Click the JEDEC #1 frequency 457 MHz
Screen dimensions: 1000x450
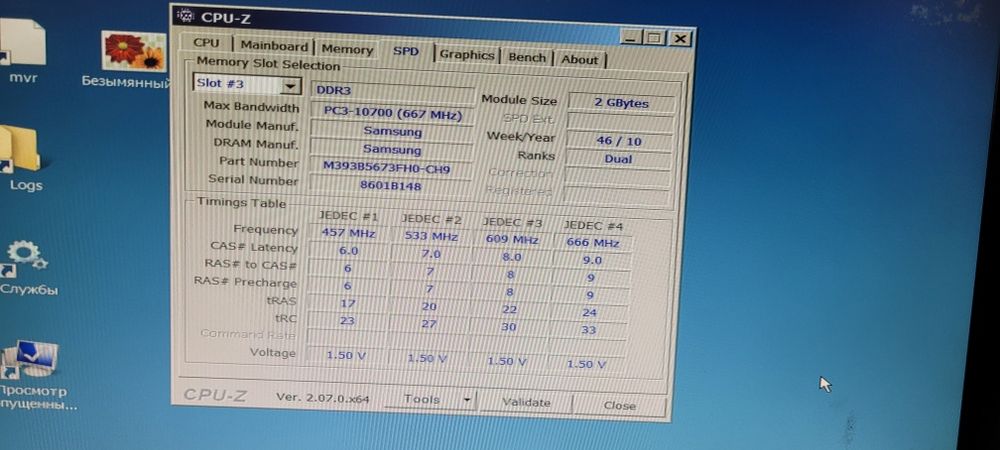click(x=348, y=233)
